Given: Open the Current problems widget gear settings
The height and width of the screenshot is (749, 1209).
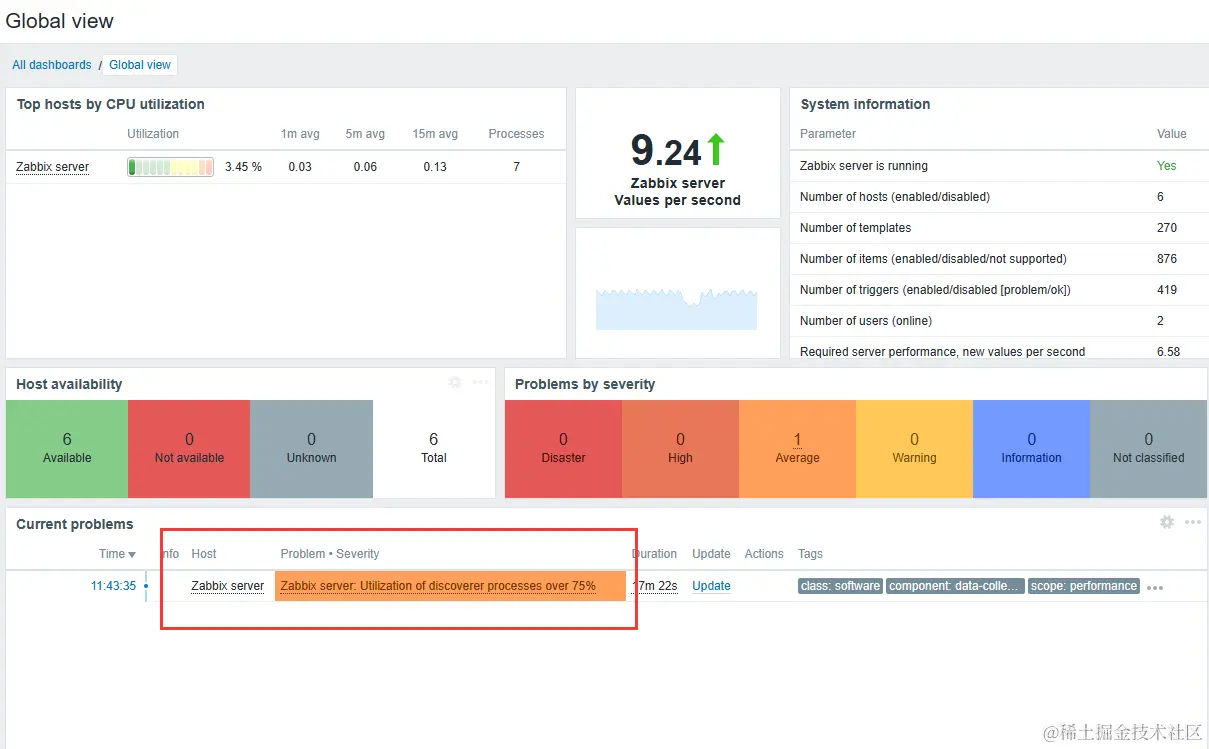Looking at the screenshot, I should [1166, 522].
